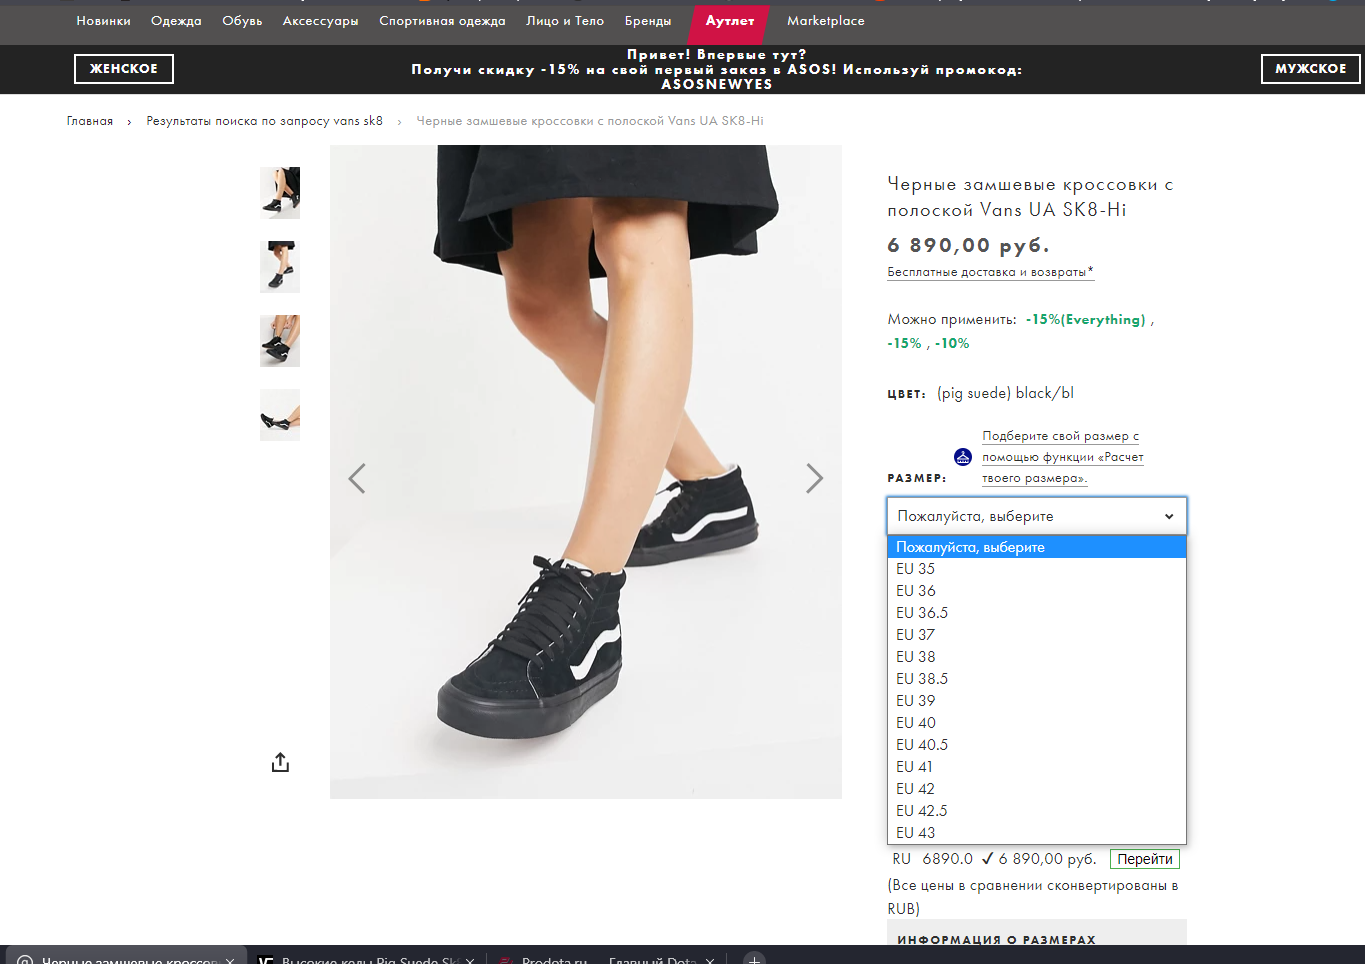
Task: Go to Marketplace in top navigation
Action: pyautogui.click(x=825, y=21)
